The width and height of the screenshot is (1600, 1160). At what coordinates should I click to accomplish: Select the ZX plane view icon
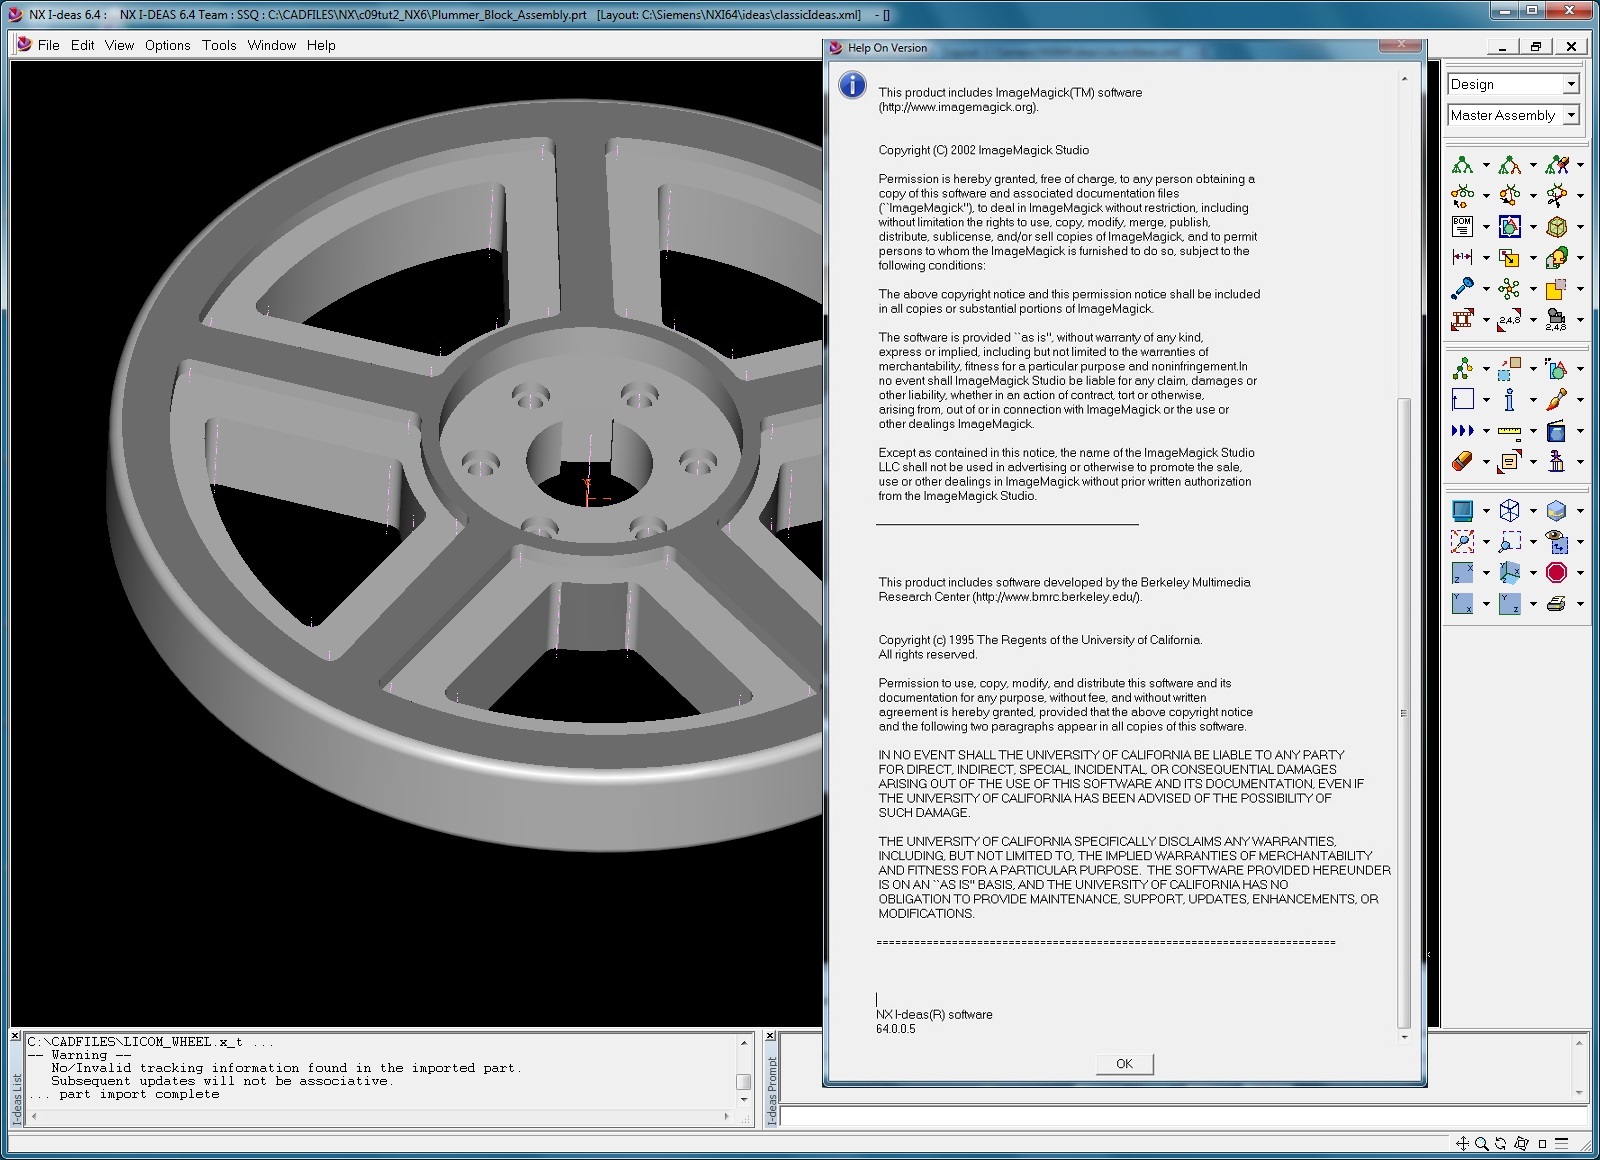coord(1462,573)
